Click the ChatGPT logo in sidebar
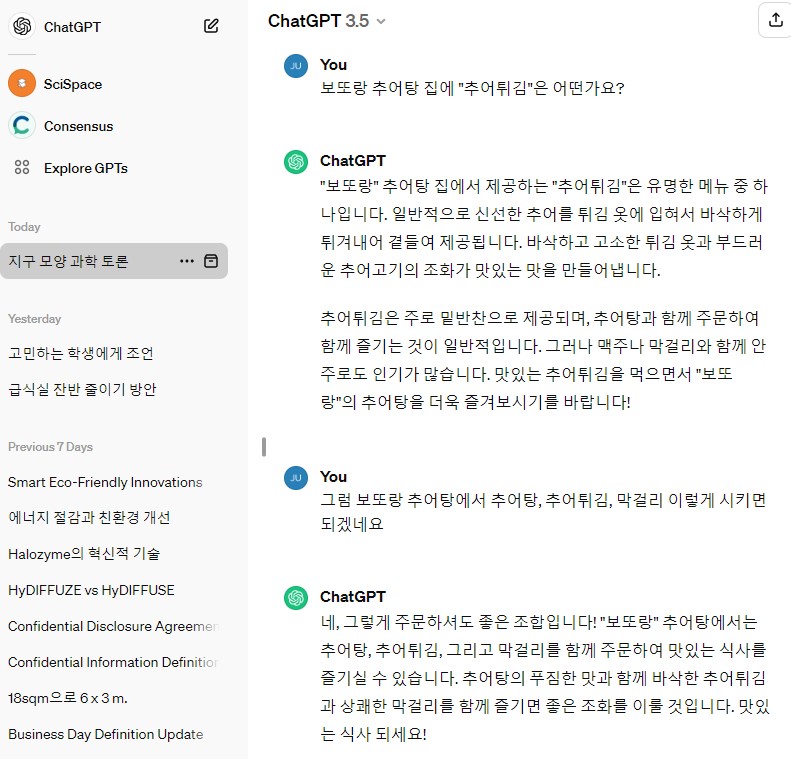Screen dimensions: 791x759 22,26
